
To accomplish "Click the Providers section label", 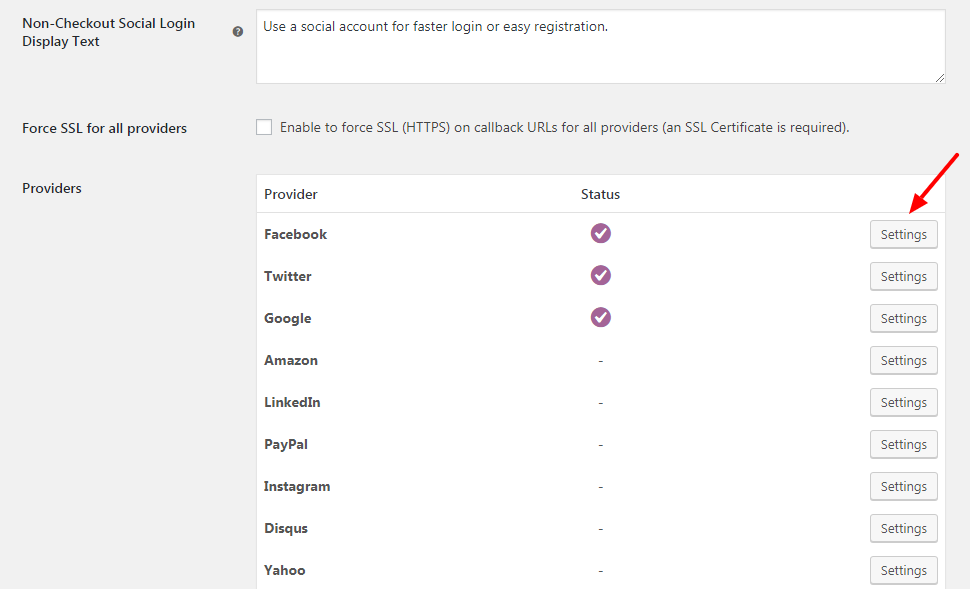I will tap(52, 188).
